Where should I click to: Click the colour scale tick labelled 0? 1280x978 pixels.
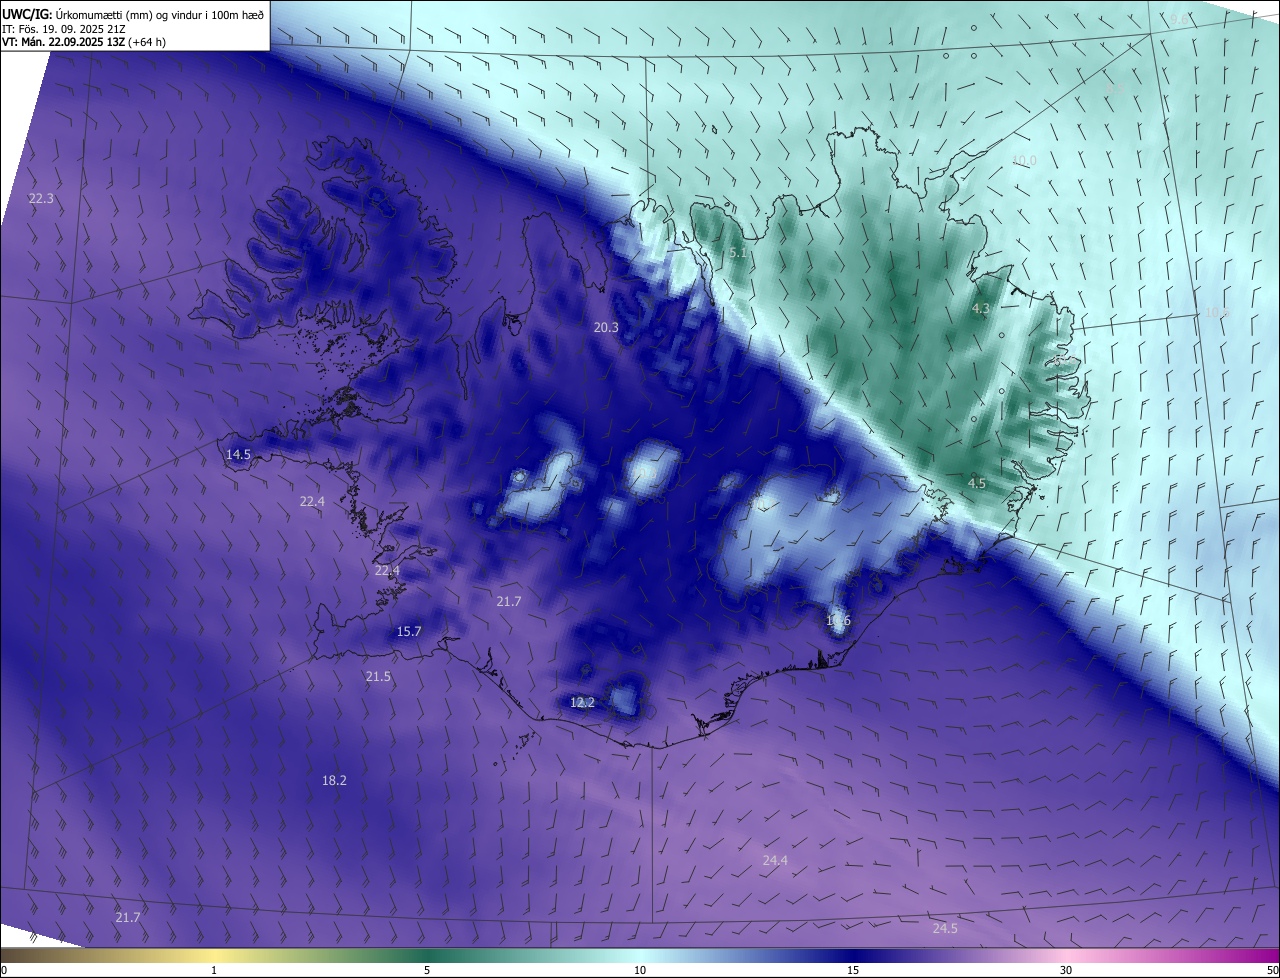pos(3,970)
